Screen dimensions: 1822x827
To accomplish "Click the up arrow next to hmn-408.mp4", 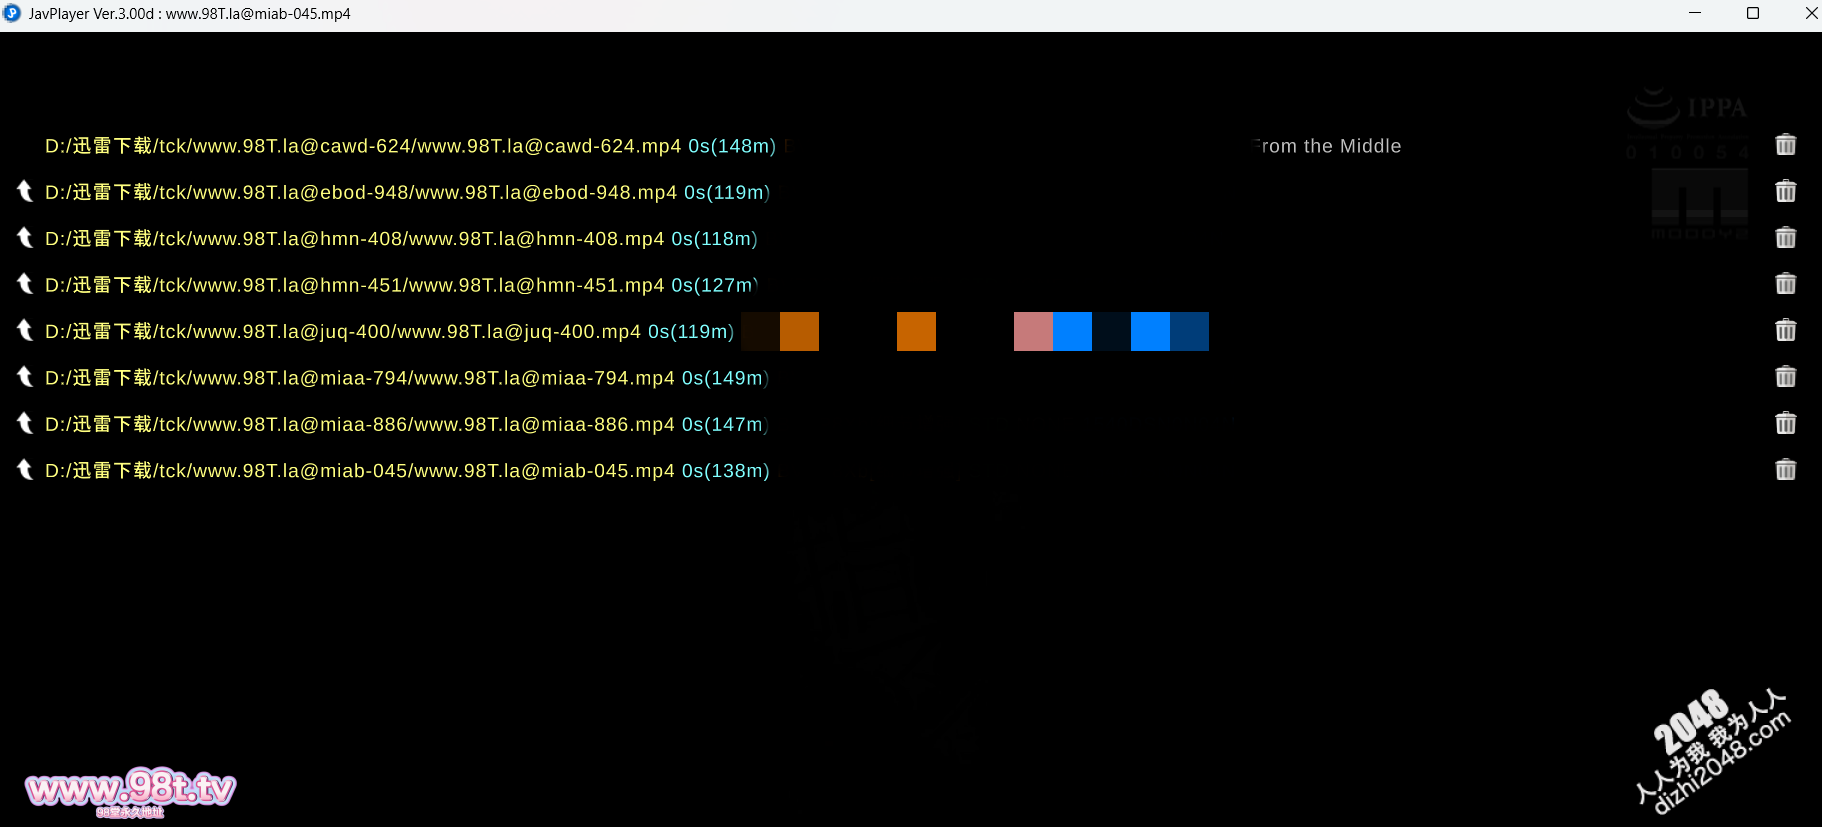I will (x=25, y=238).
